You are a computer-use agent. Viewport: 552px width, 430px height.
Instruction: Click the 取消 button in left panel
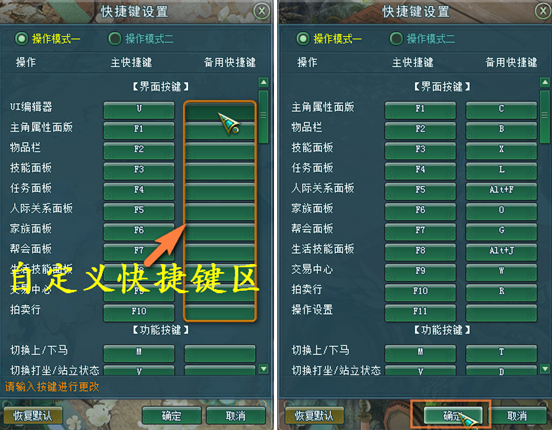(x=236, y=416)
